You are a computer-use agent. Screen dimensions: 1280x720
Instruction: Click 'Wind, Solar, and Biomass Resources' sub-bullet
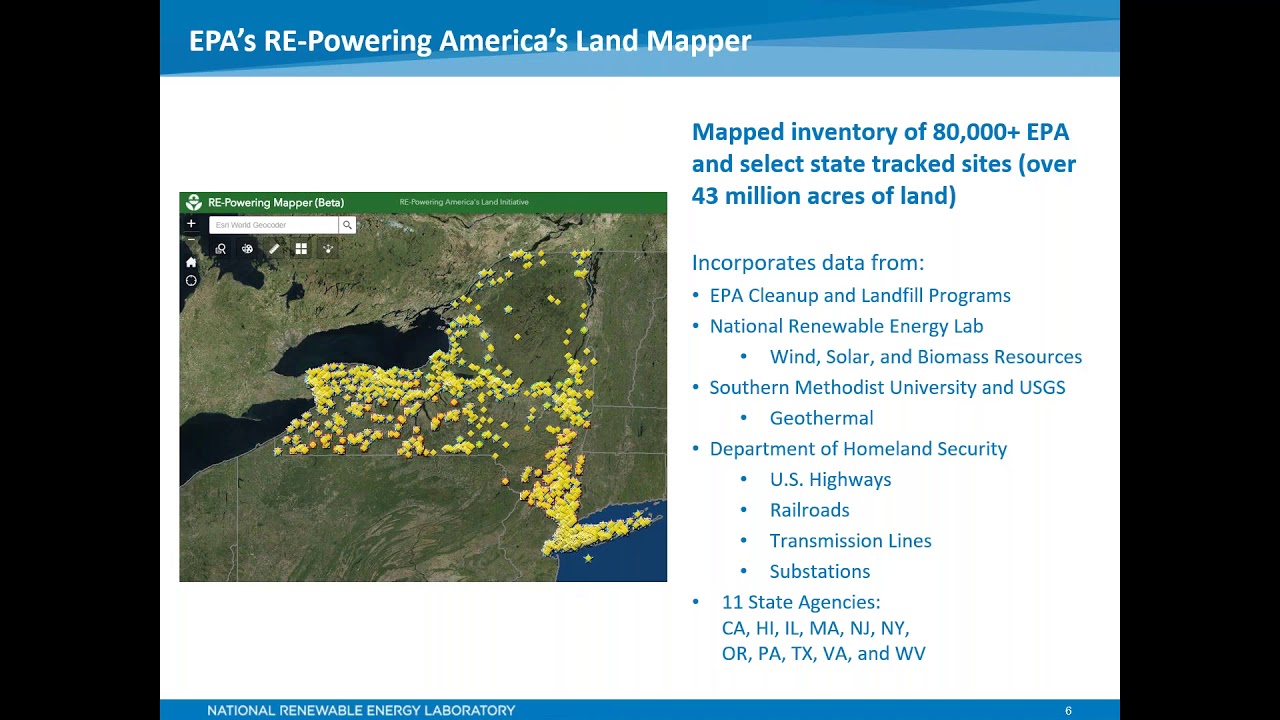coord(926,357)
